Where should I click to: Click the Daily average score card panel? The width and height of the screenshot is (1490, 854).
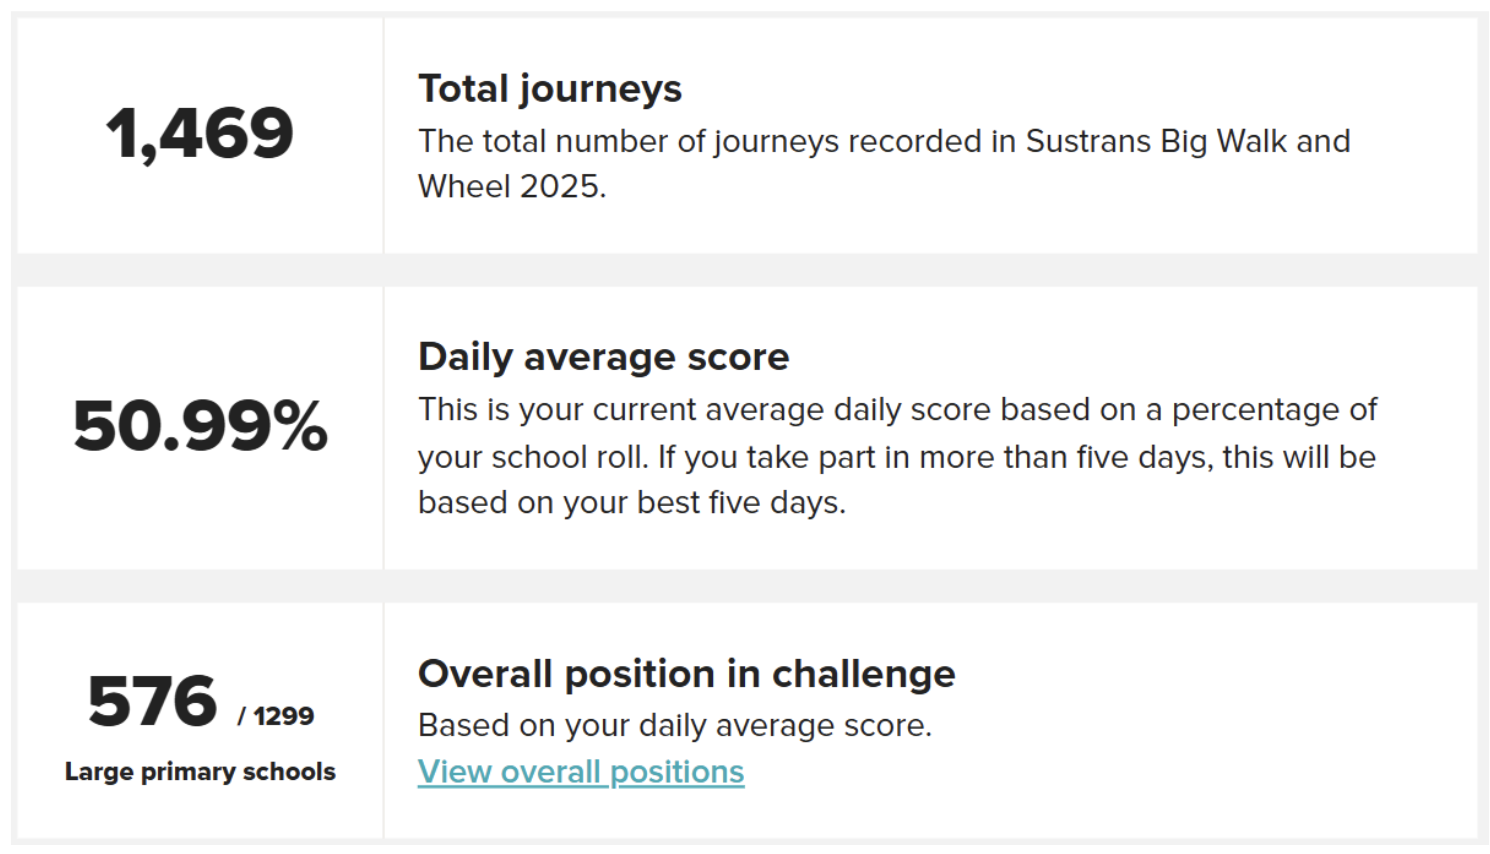747,428
